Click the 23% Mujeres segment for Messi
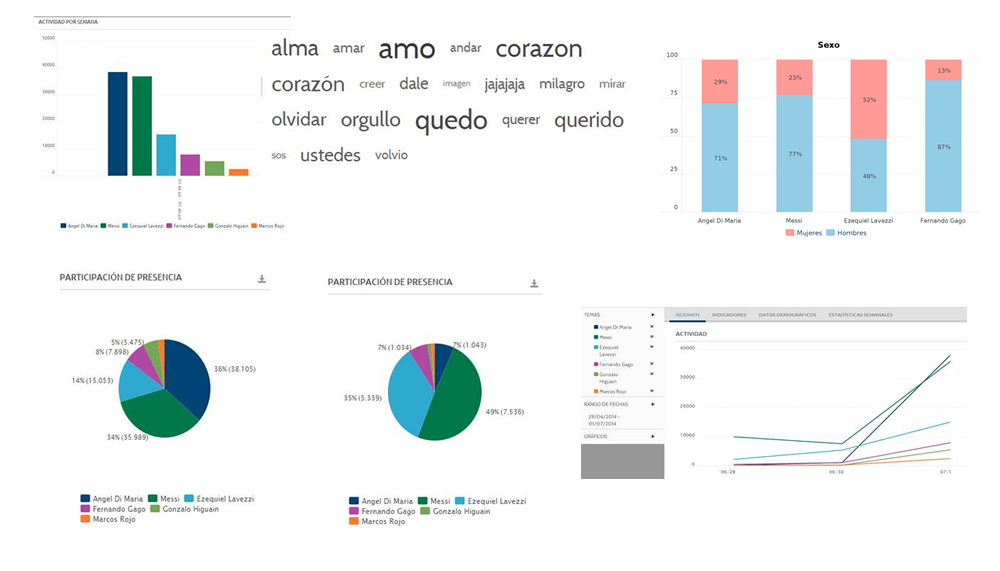The width and height of the screenshot is (1000, 571). 794,77
